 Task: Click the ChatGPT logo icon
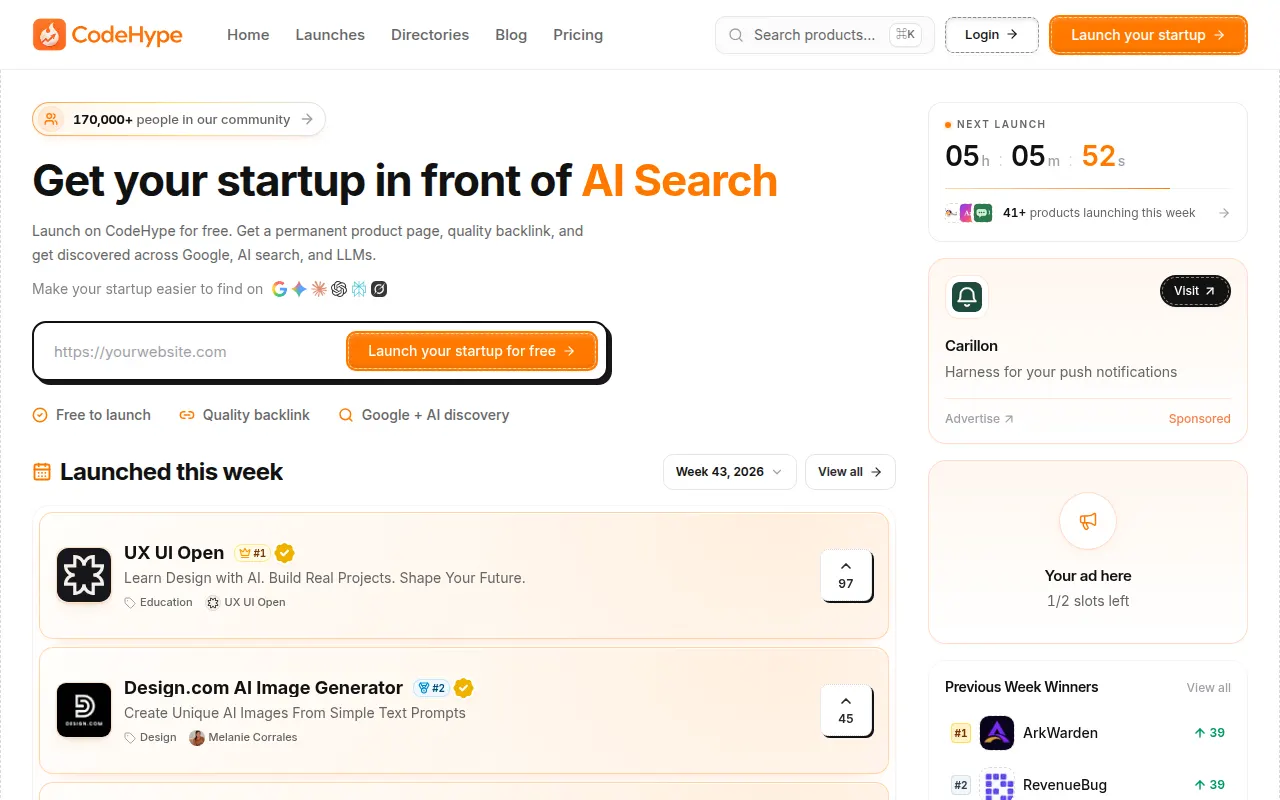coord(339,289)
